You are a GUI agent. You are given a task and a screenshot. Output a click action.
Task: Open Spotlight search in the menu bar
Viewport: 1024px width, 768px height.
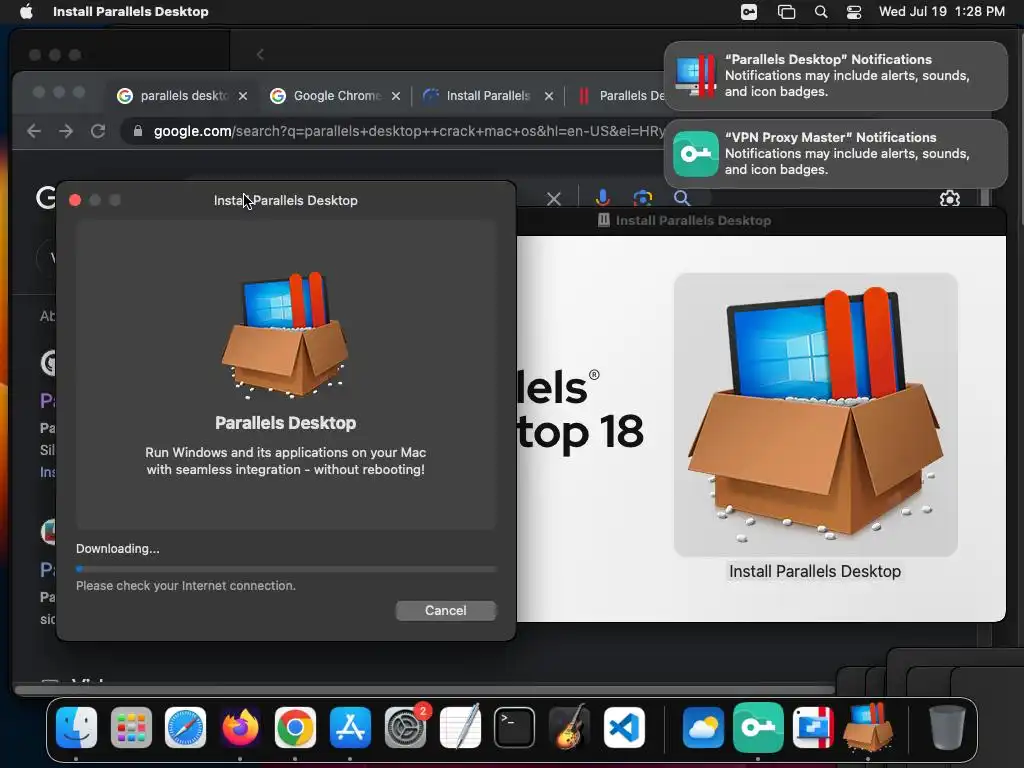(821, 12)
